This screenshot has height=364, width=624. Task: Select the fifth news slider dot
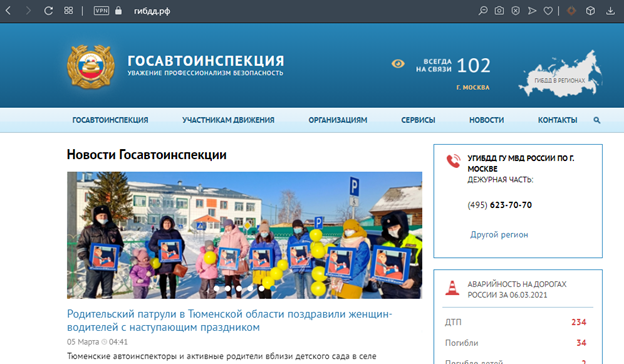click(x=261, y=288)
